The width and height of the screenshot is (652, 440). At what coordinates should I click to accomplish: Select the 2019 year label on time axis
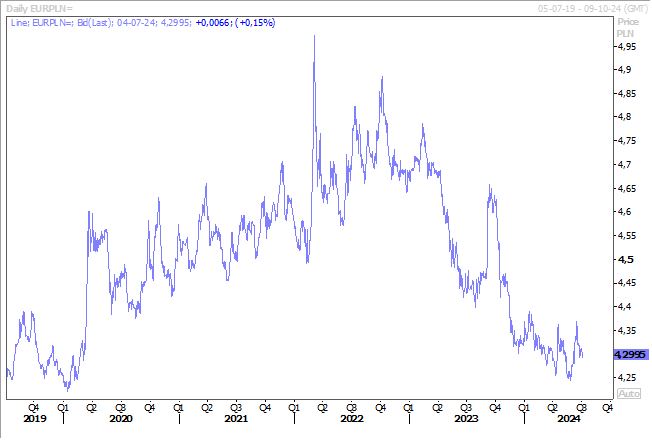pyautogui.click(x=34, y=419)
